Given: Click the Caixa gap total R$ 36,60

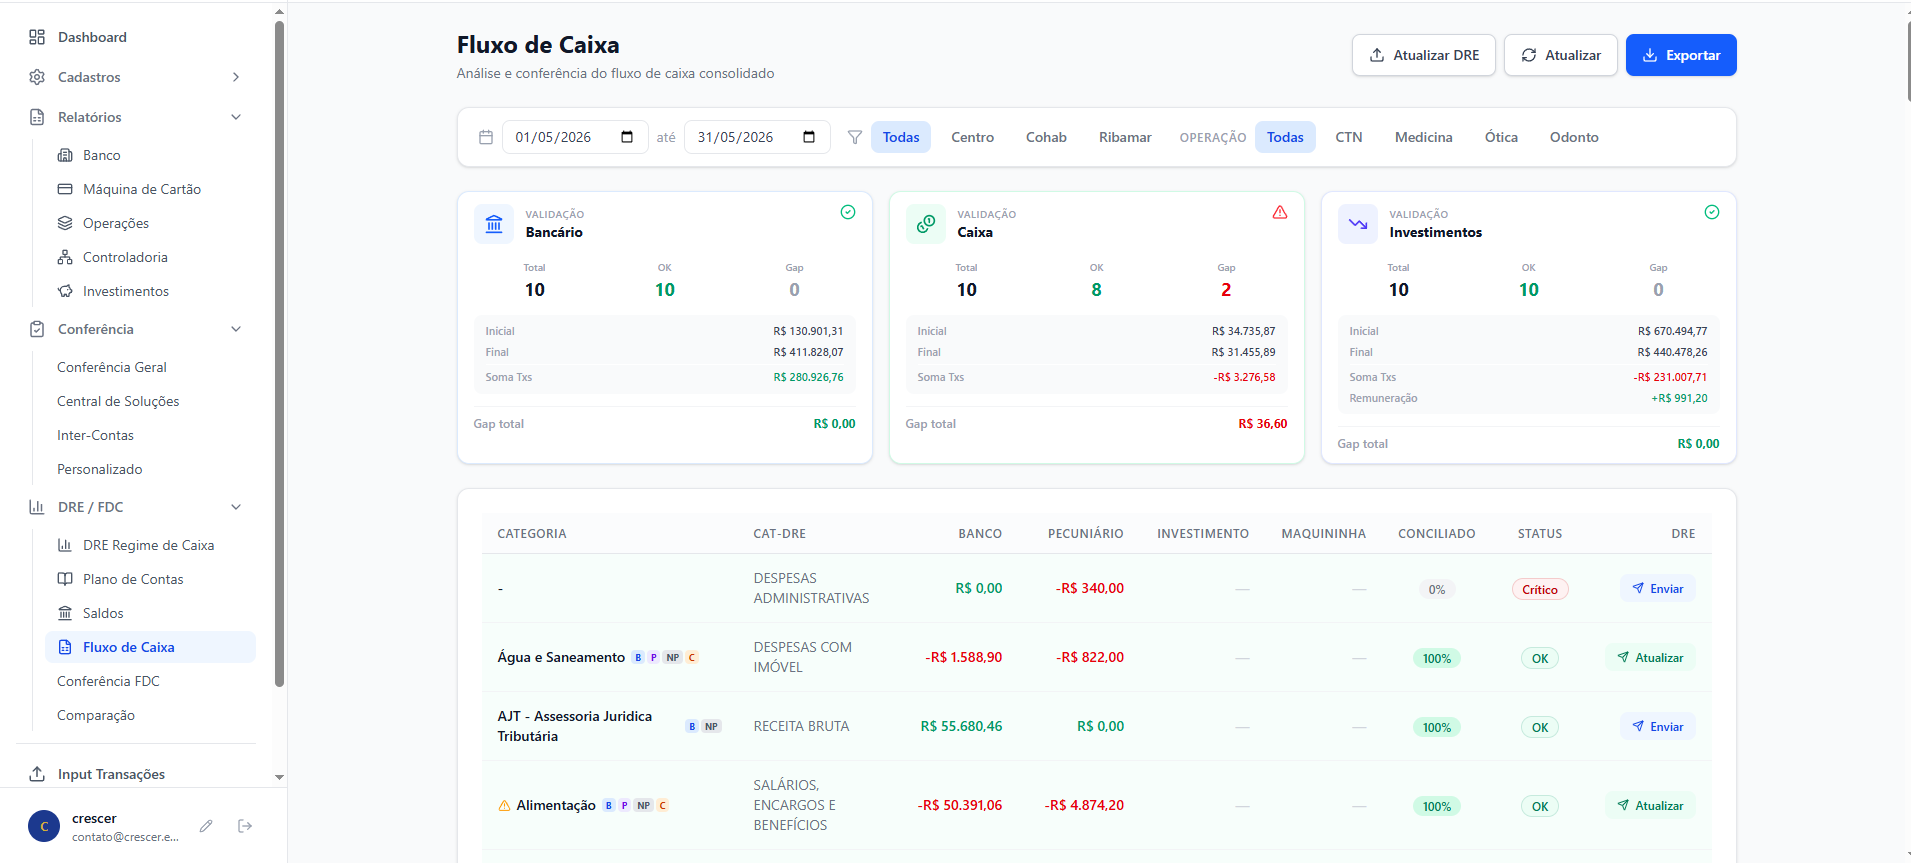Looking at the screenshot, I should click(1262, 424).
